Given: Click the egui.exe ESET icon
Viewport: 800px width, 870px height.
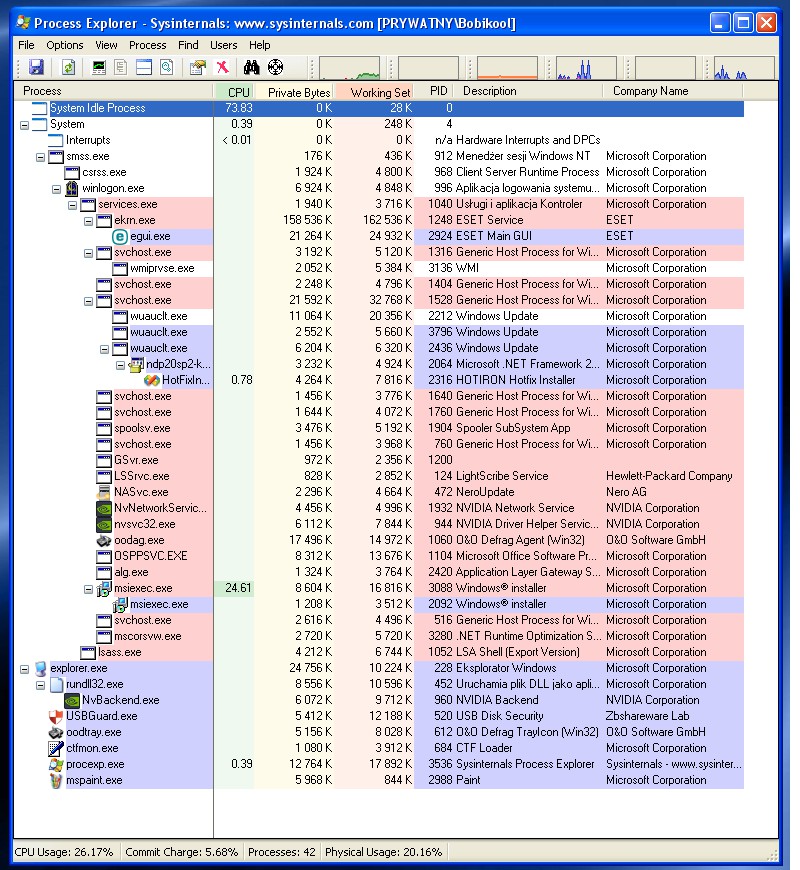Looking at the screenshot, I should click(120, 237).
